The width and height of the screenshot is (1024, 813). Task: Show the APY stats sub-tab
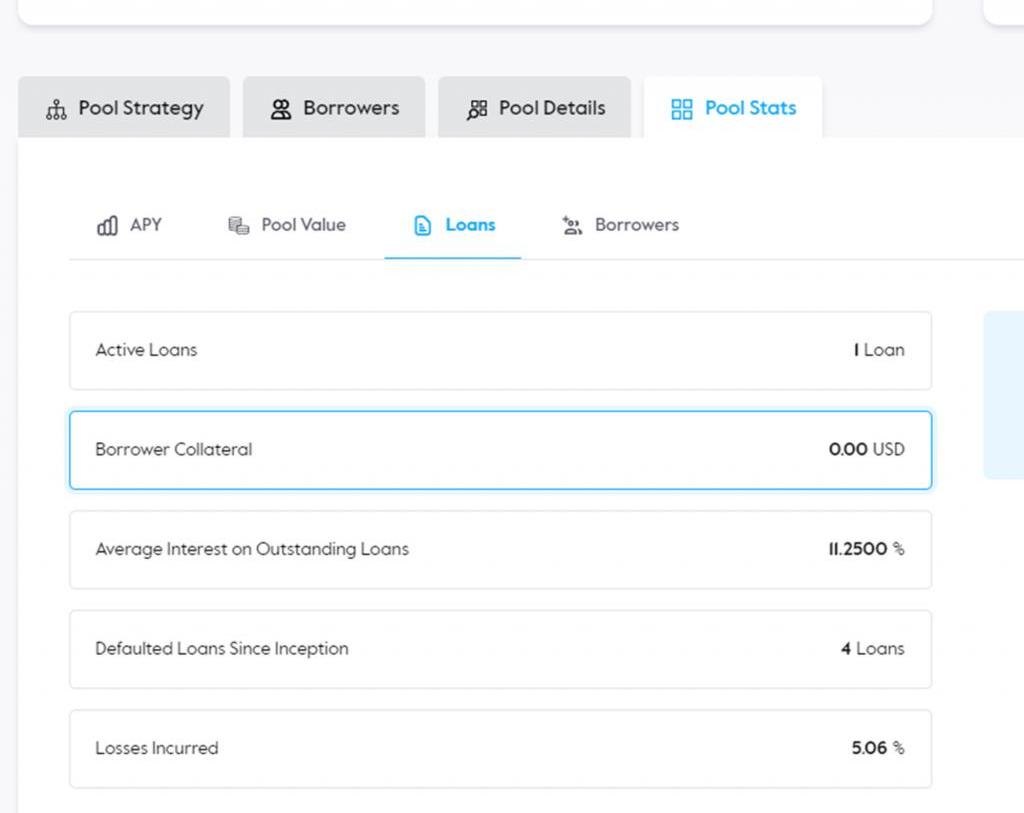(145, 225)
